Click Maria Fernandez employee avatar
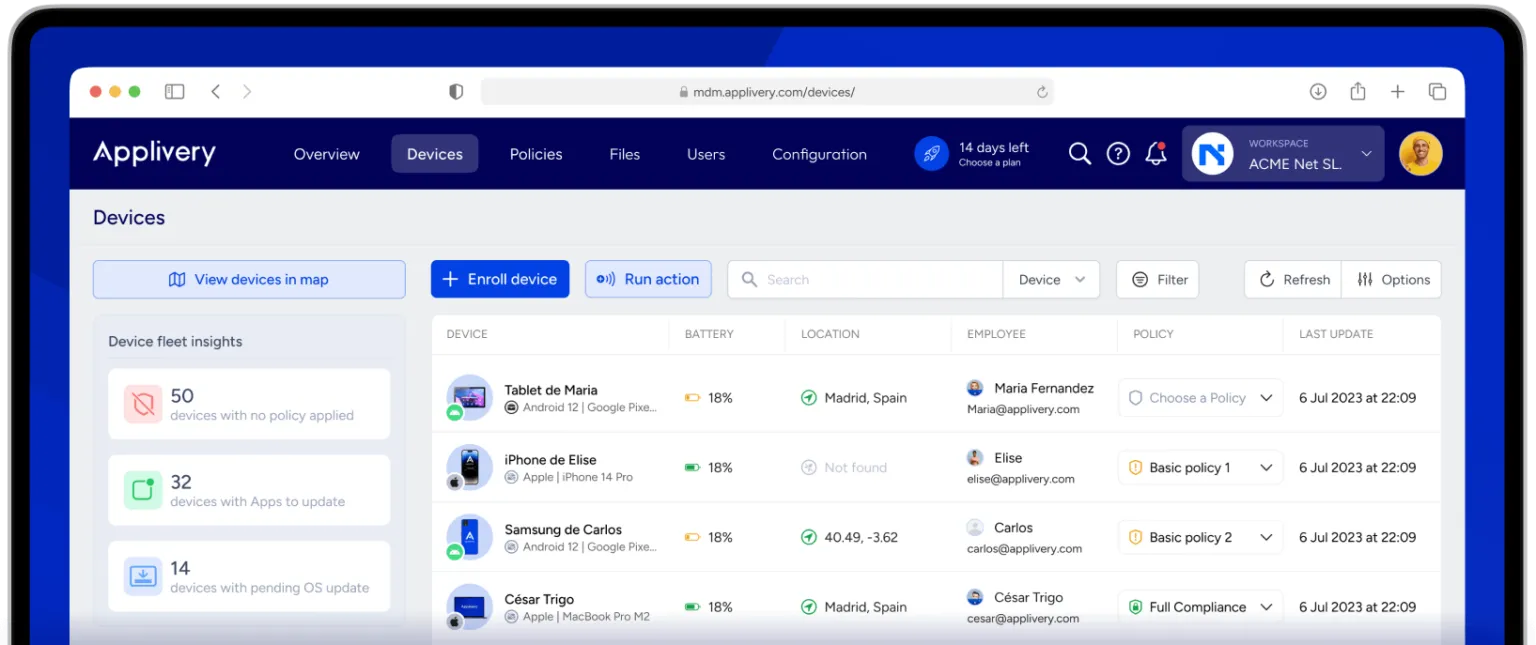1536x645 pixels. point(975,388)
